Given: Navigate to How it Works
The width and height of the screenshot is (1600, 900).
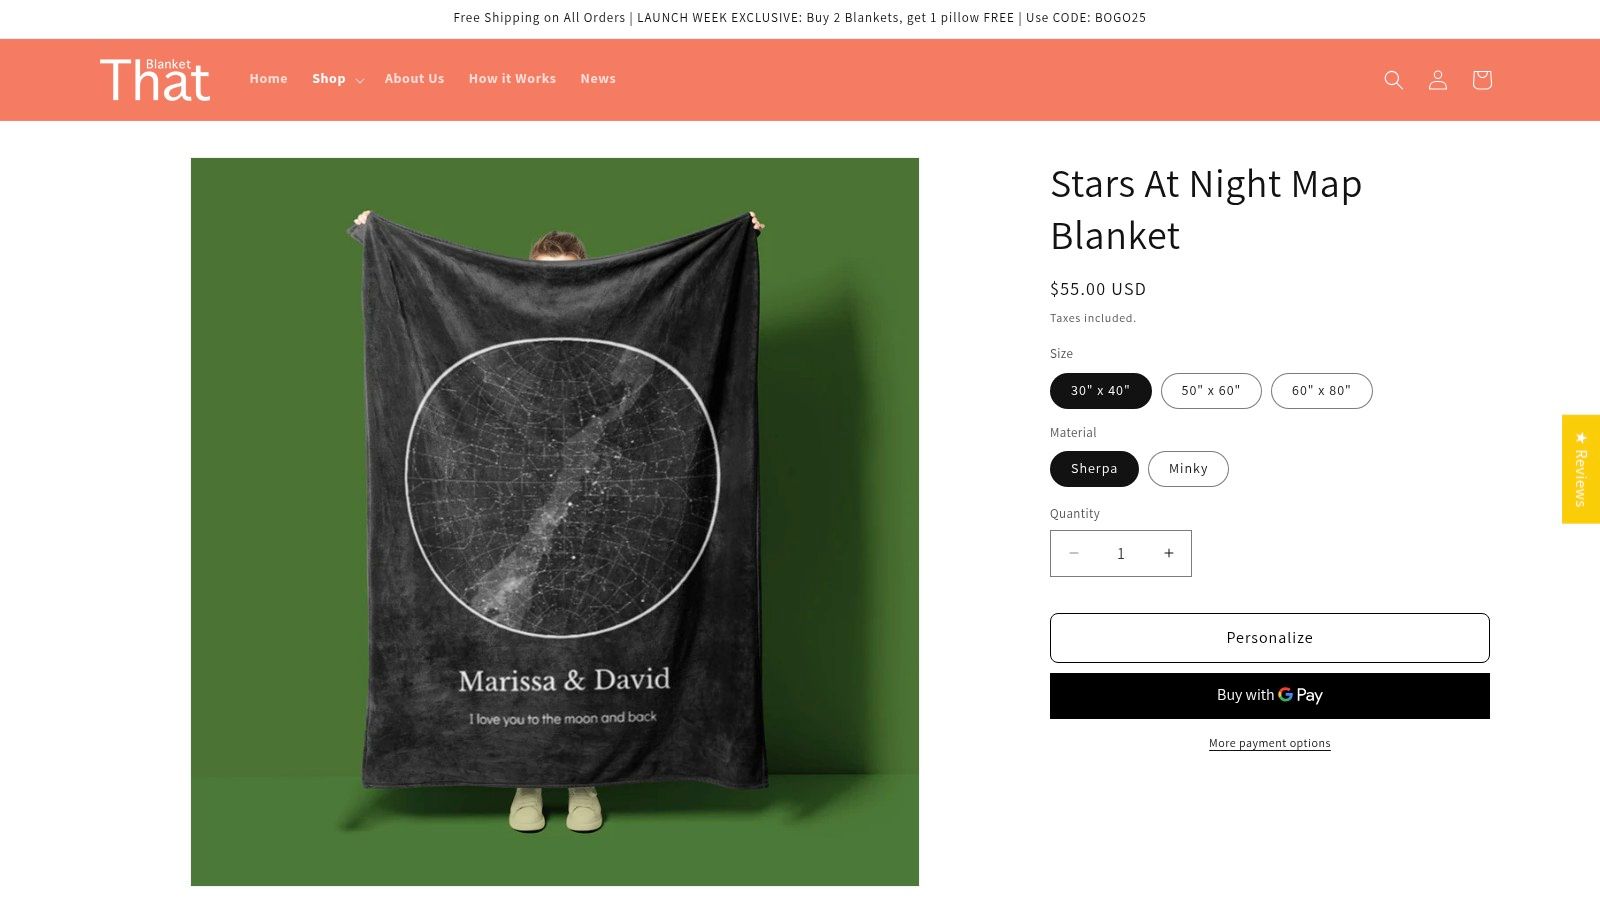Looking at the screenshot, I should point(512,79).
